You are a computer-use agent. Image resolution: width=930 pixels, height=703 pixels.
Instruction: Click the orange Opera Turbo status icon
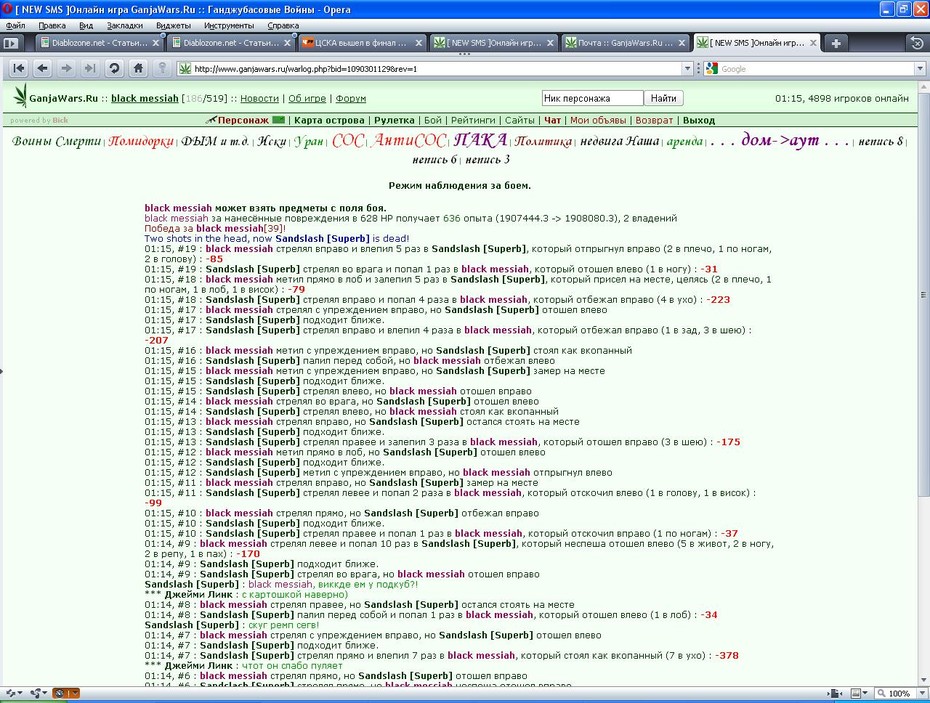tap(60, 693)
